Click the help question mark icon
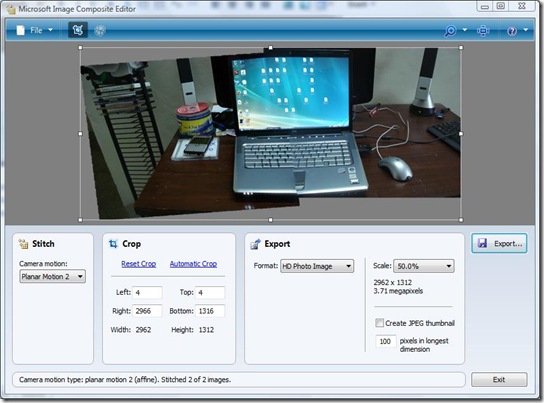Viewport: 544px width, 403px height. click(512, 31)
